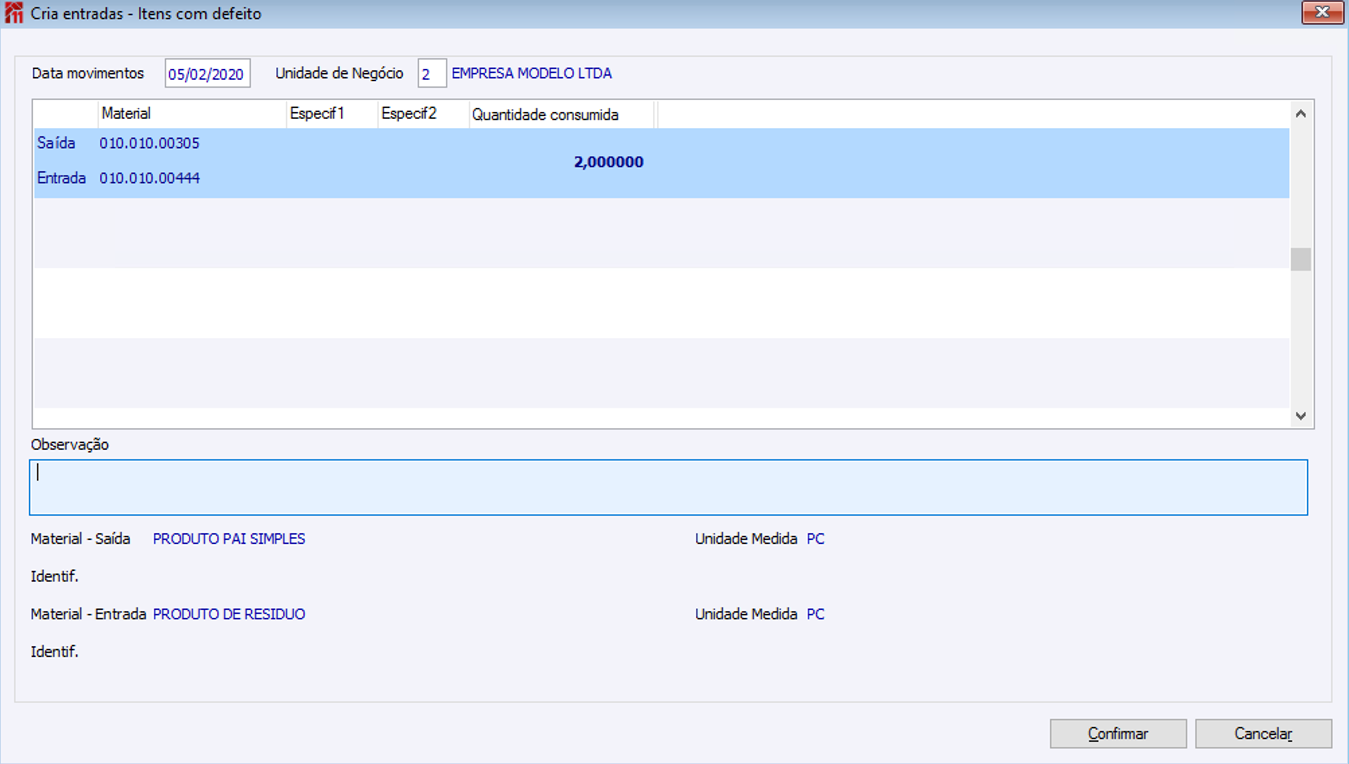Click inside the Observação text box
This screenshot has width=1349, height=764.
tap(668, 487)
